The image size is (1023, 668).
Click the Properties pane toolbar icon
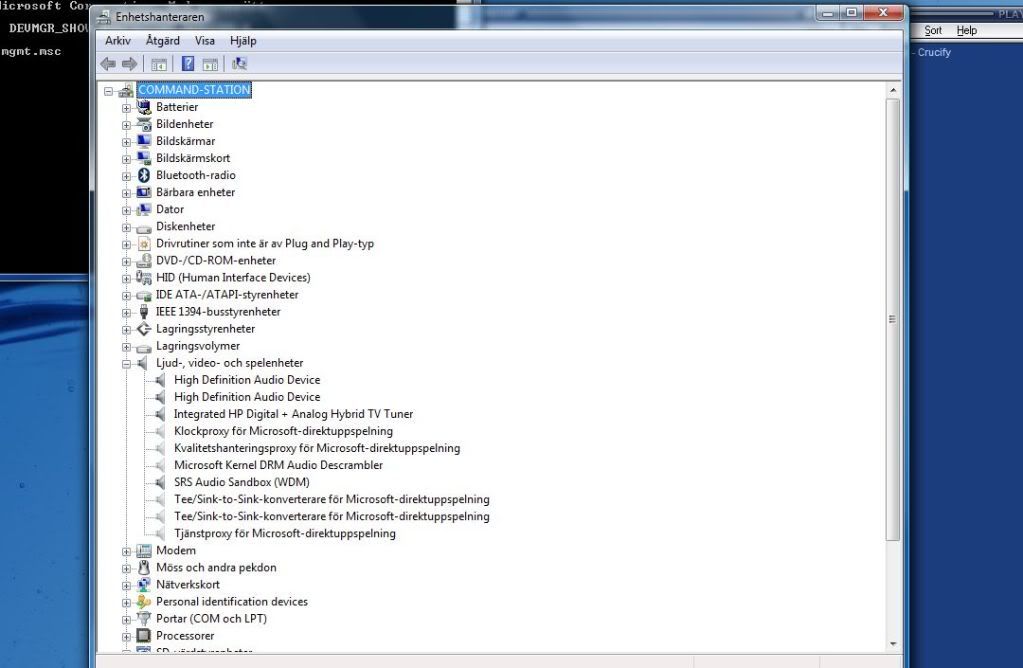coord(210,64)
